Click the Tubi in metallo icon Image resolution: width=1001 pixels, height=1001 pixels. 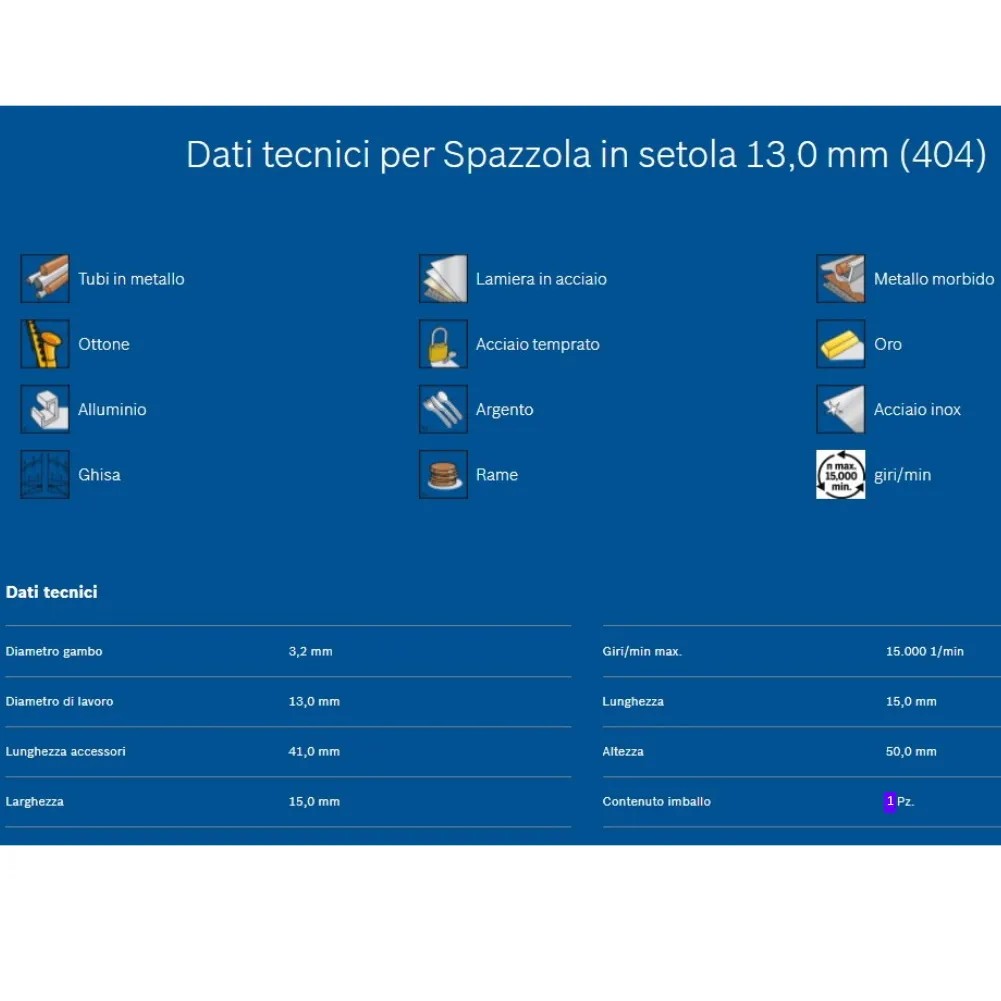(45, 279)
